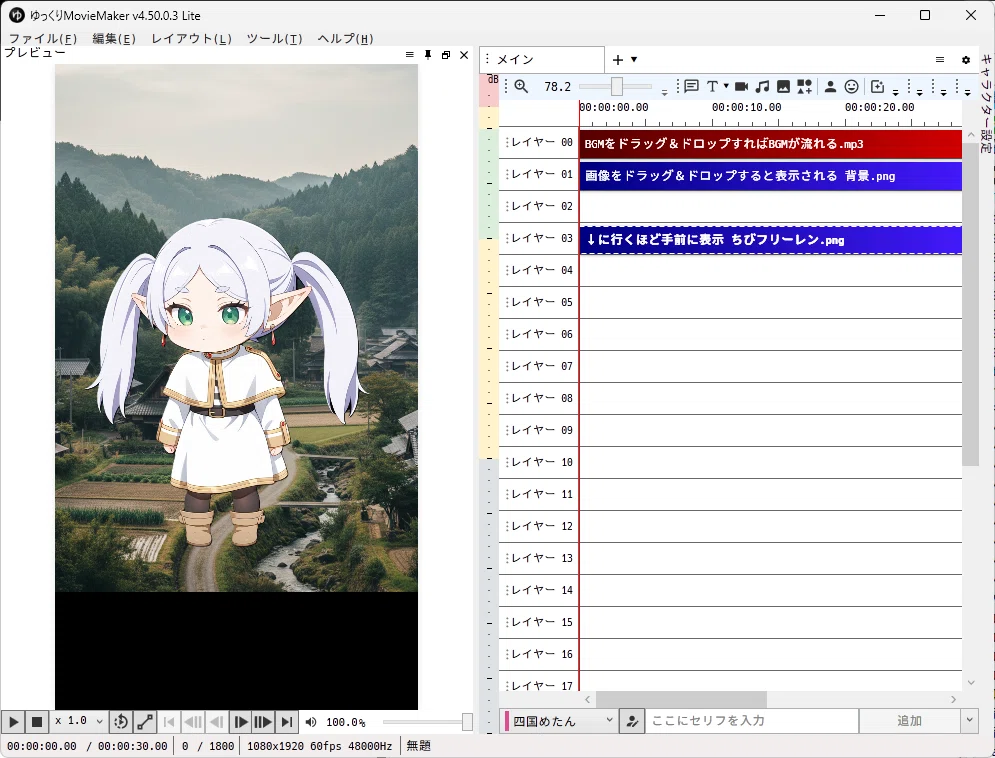Add a new timeline scene with plus button
Viewport: 995px width, 758px height.
click(x=618, y=60)
